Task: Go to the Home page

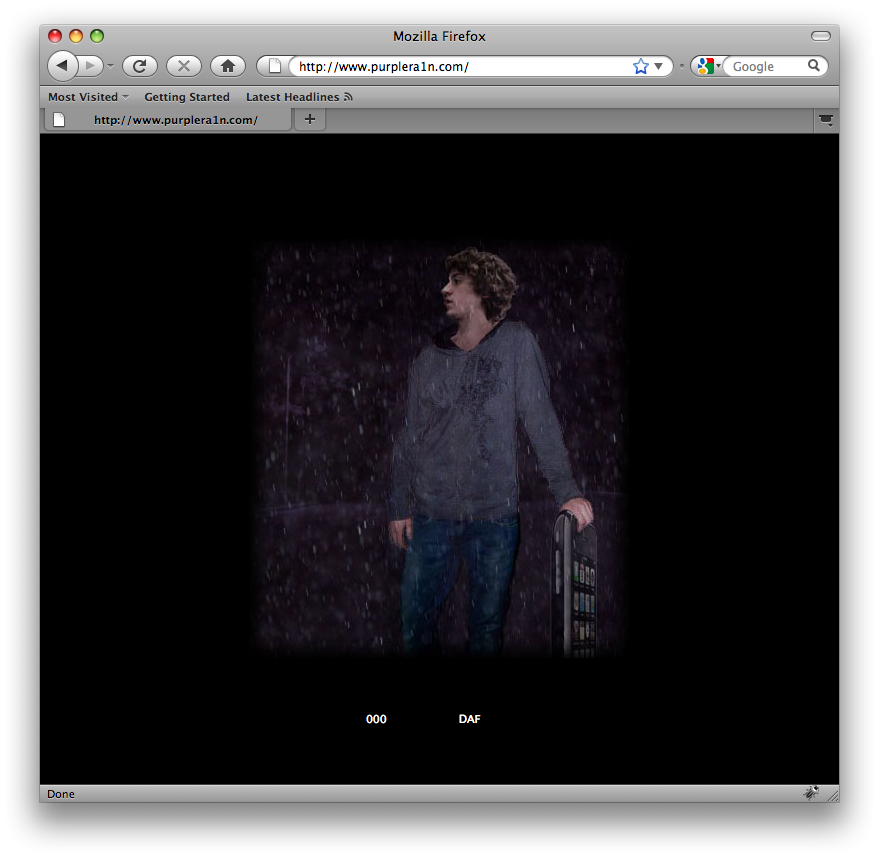Action: point(228,66)
